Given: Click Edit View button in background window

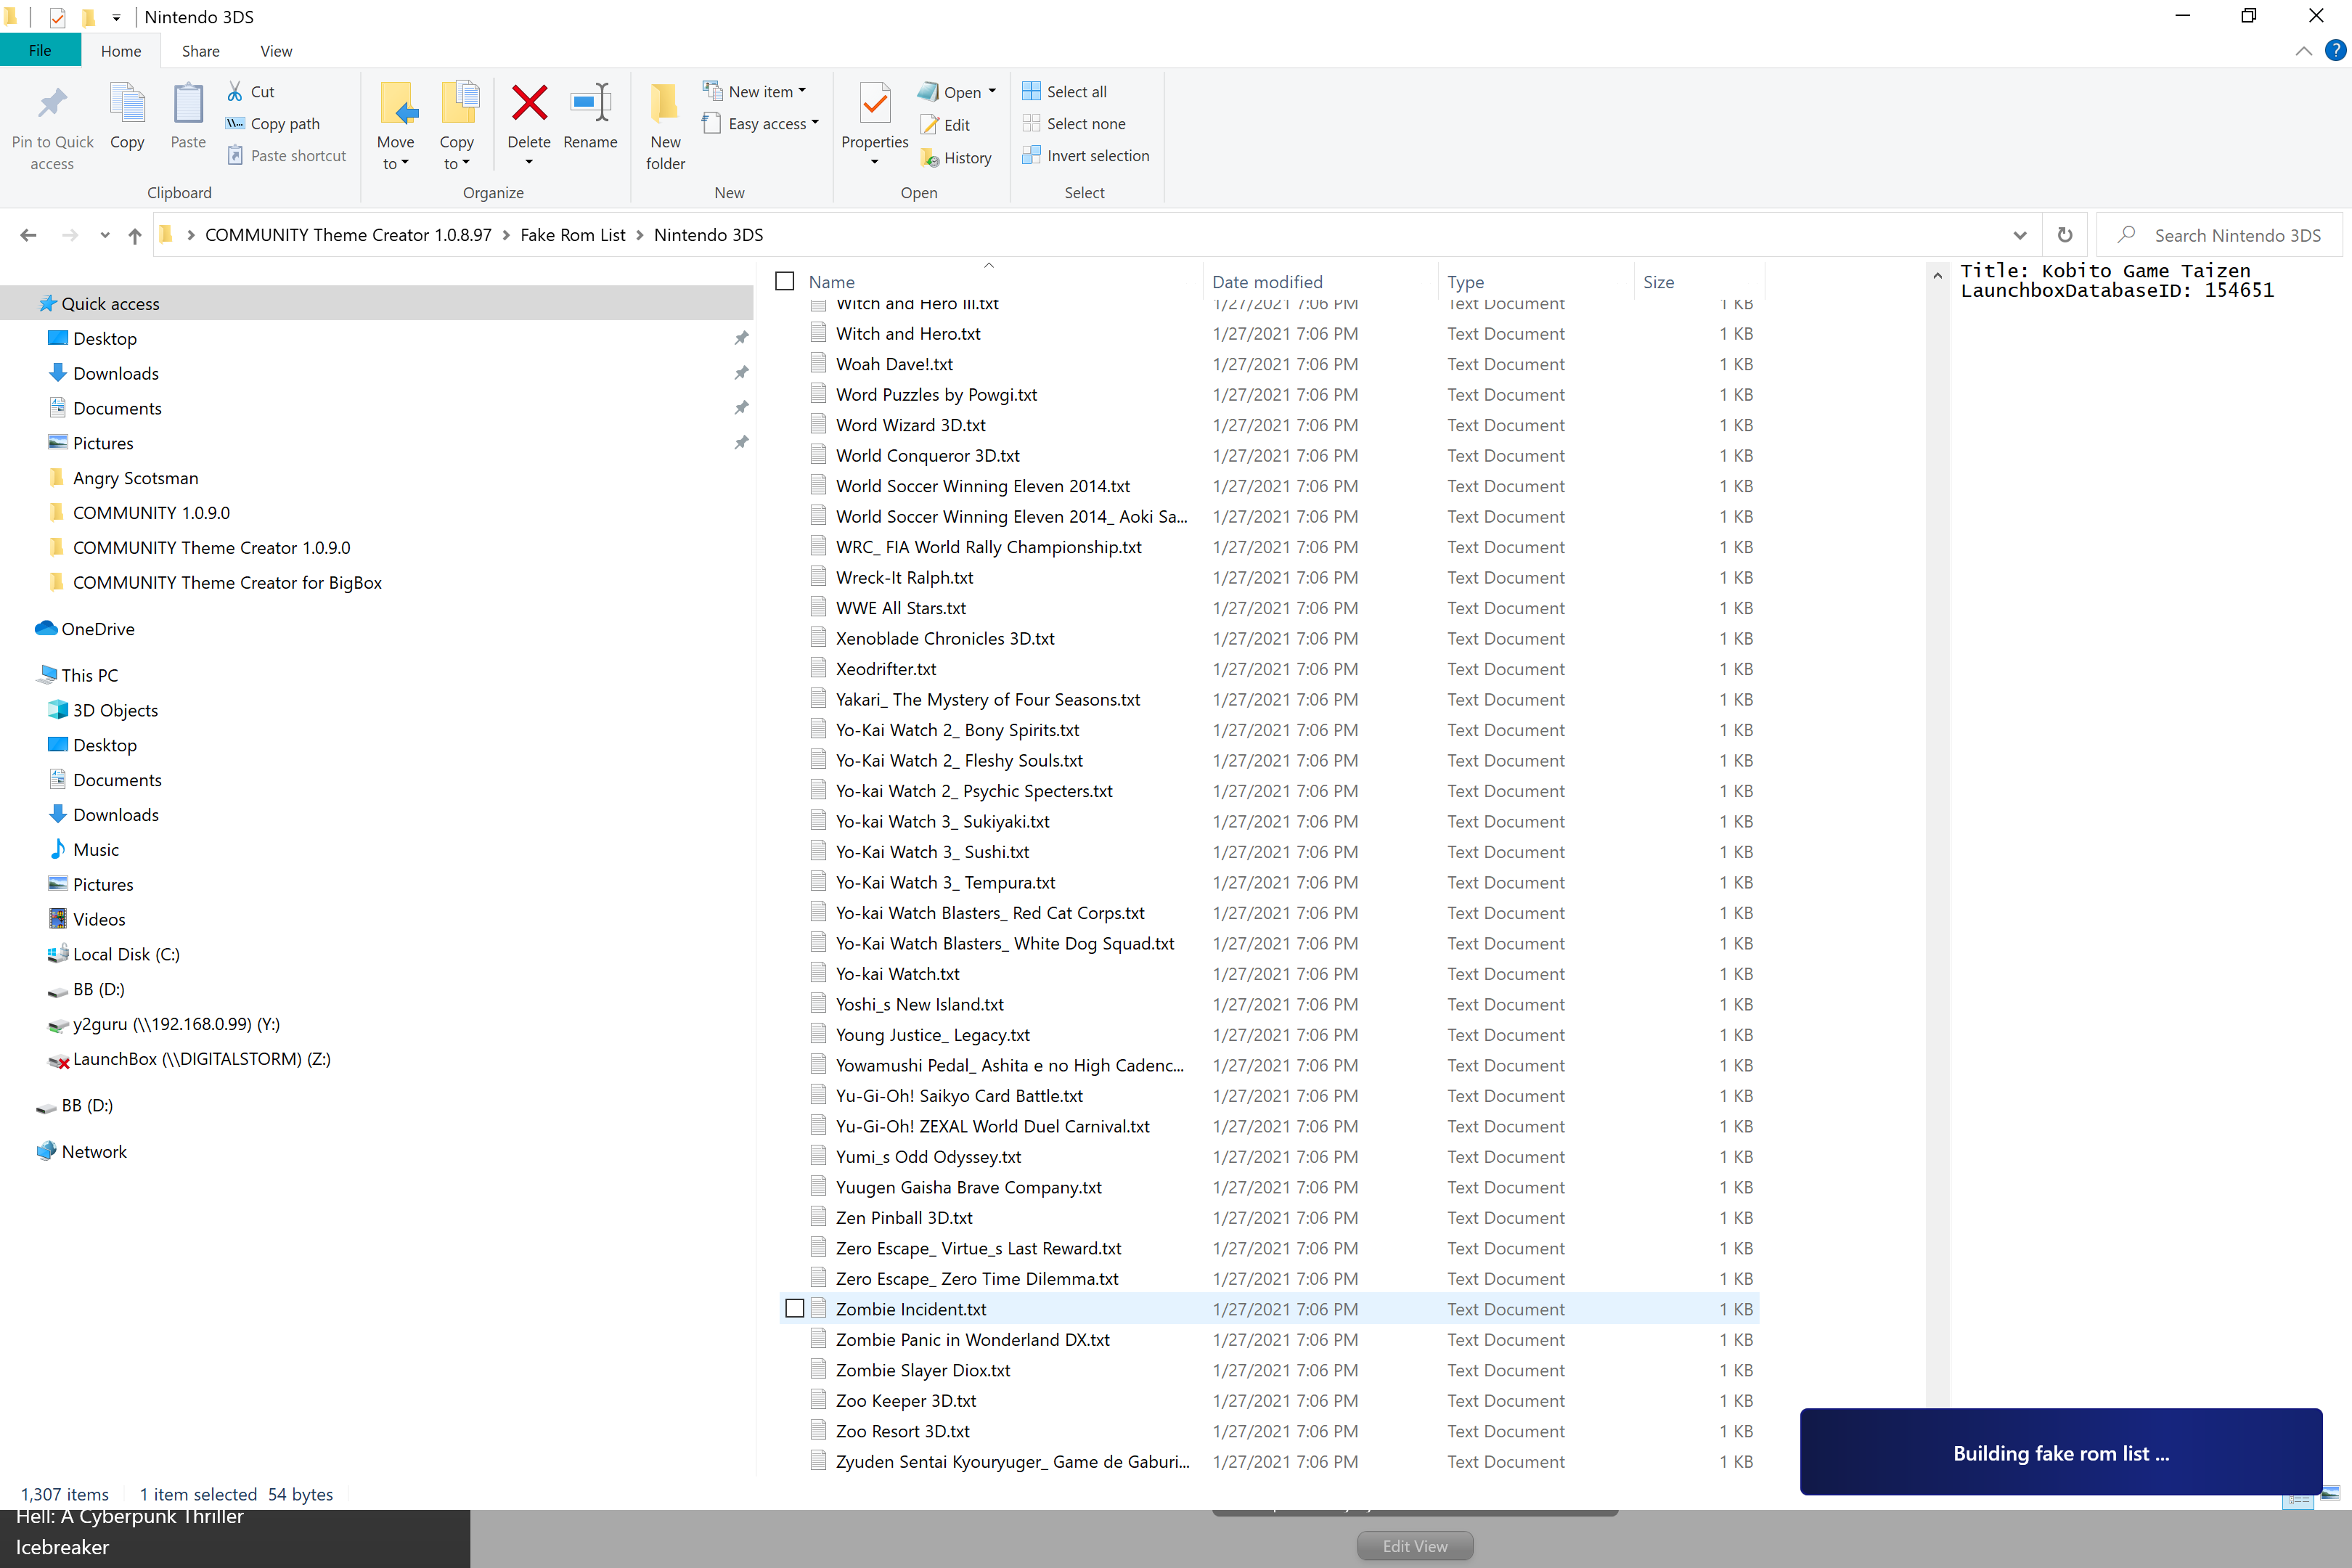Looking at the screenshot, I should (x=1414, y=1546).
